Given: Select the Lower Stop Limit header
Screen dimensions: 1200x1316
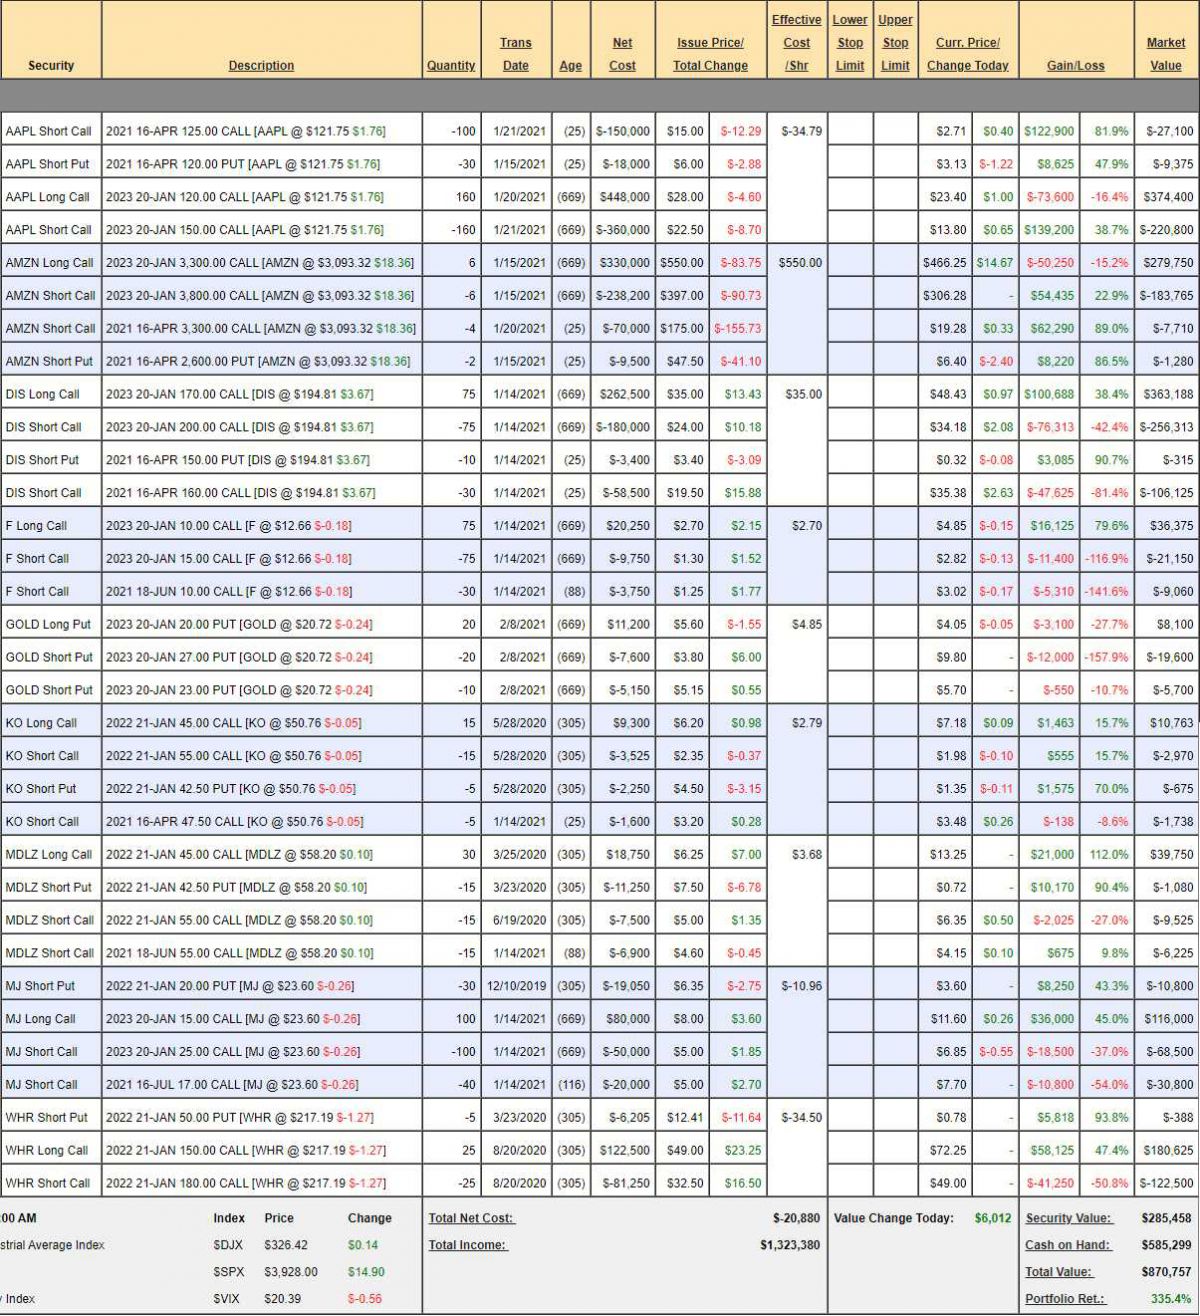Looking at the screenshot, I should point(849,43).
